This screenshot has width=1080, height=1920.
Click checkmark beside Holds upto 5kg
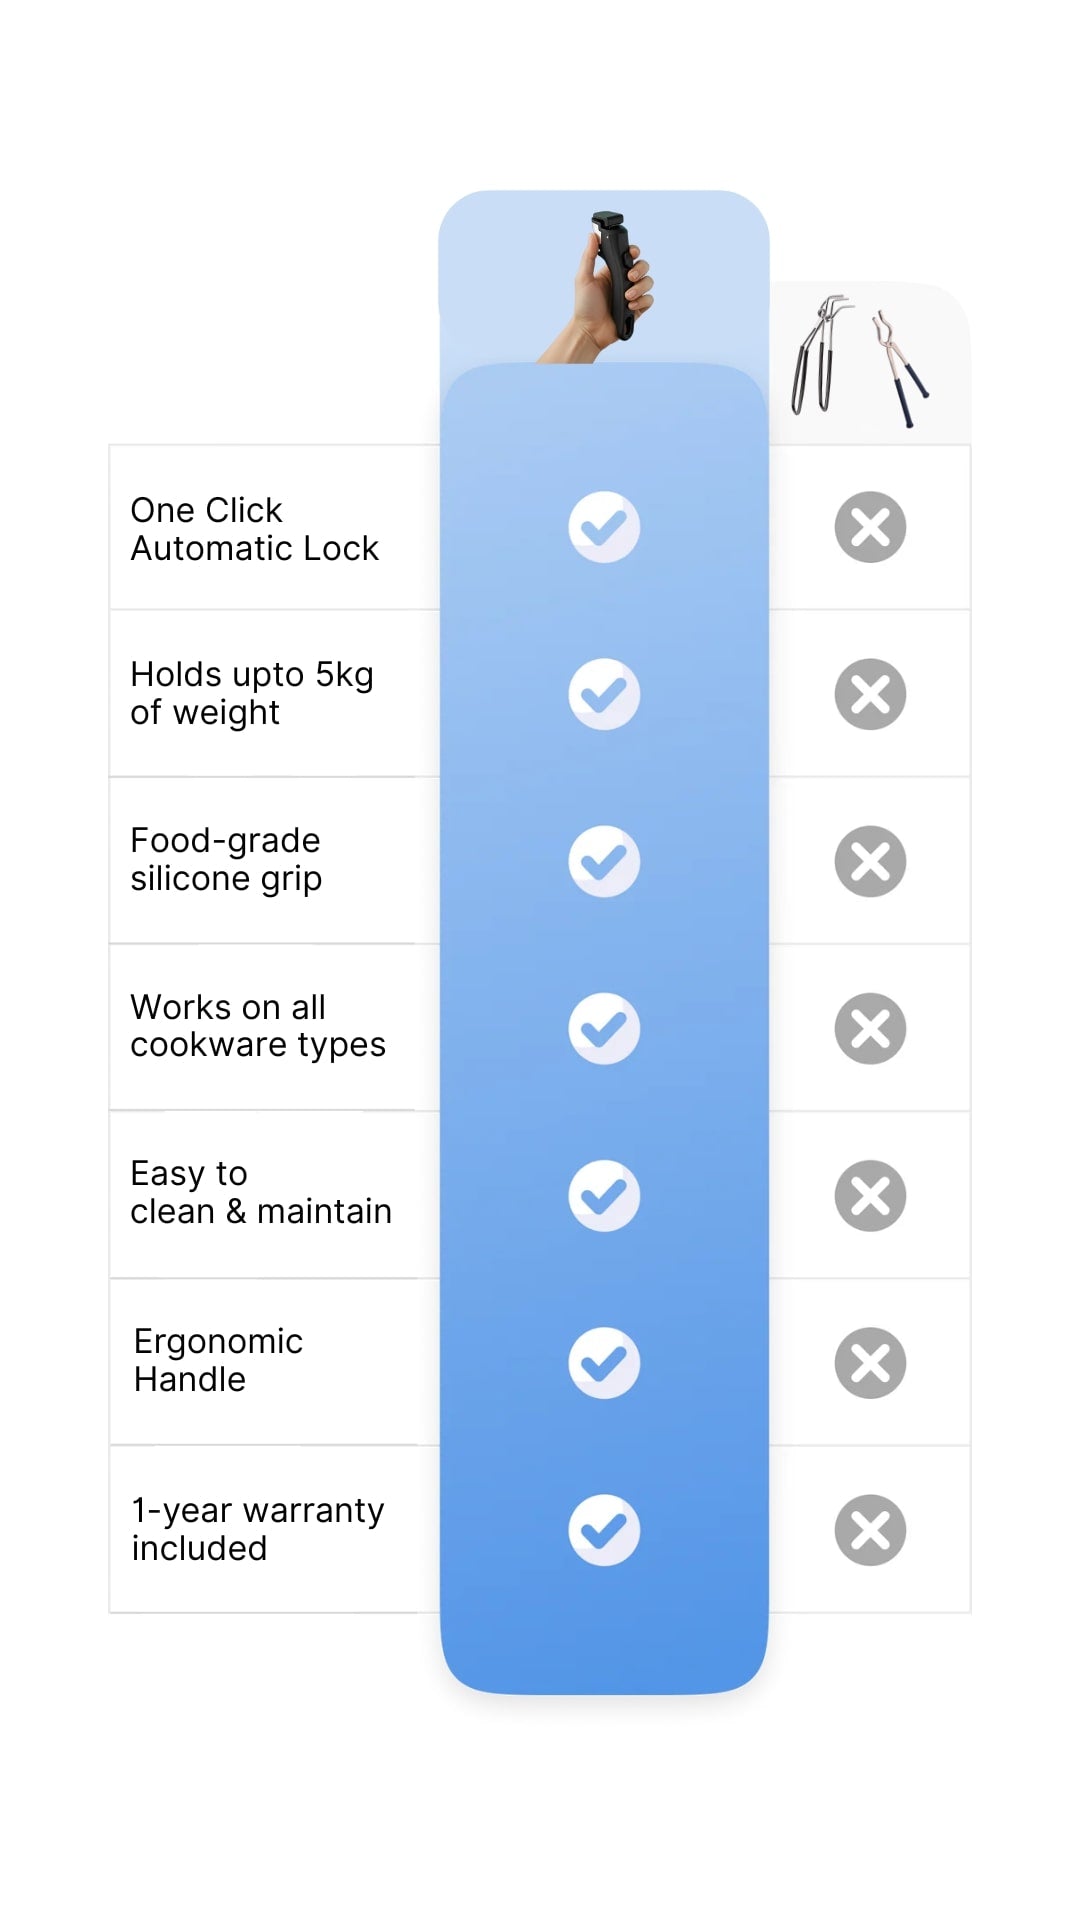(604, 694)
